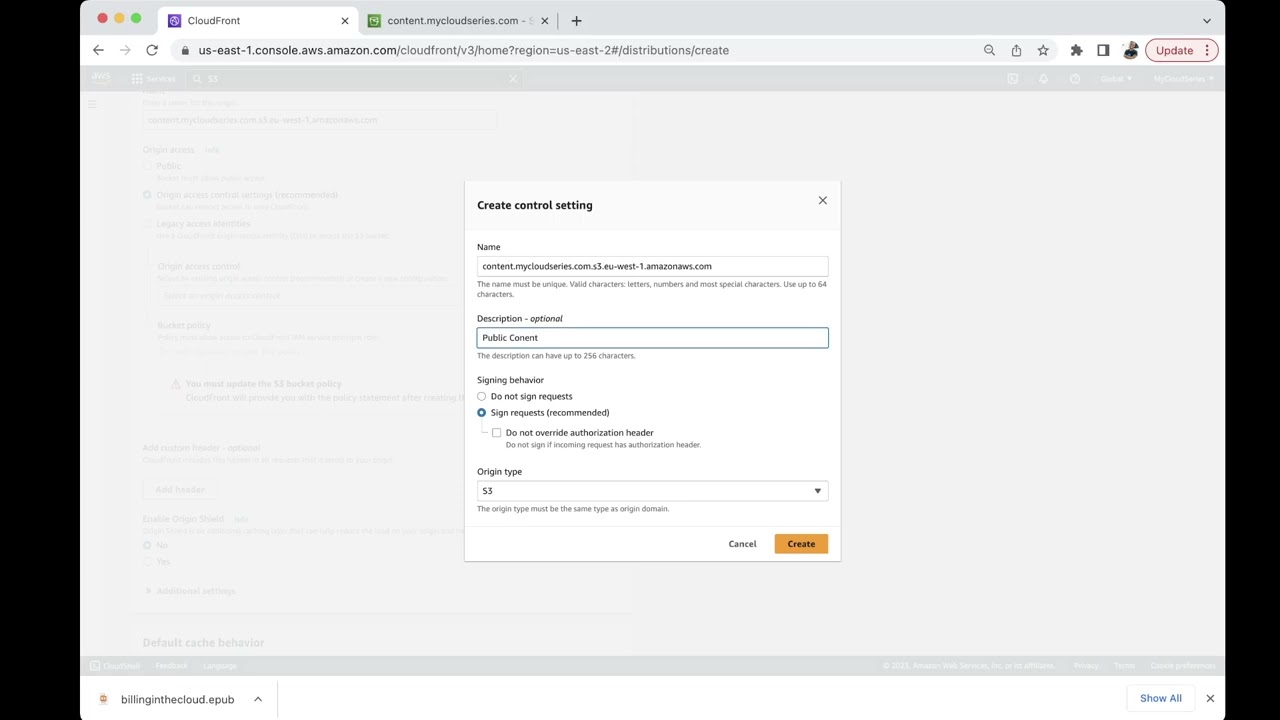
Task: Clear the AWS search field
Action: pos(513,78)
